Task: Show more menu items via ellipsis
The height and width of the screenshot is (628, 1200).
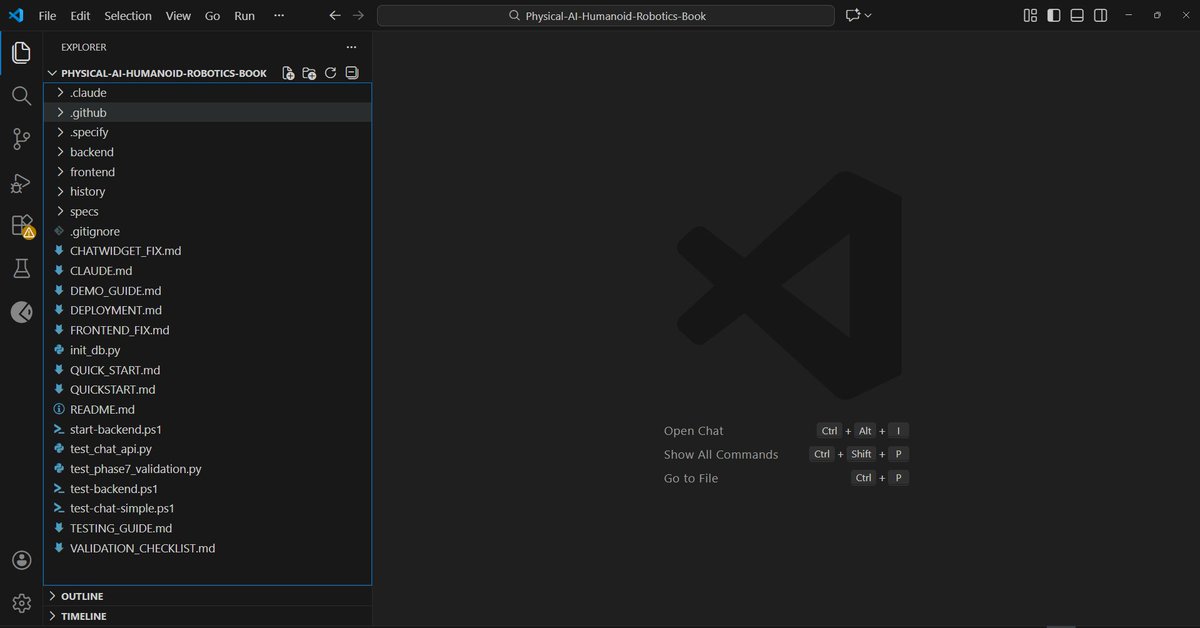Action: click(x=279, y=16)
